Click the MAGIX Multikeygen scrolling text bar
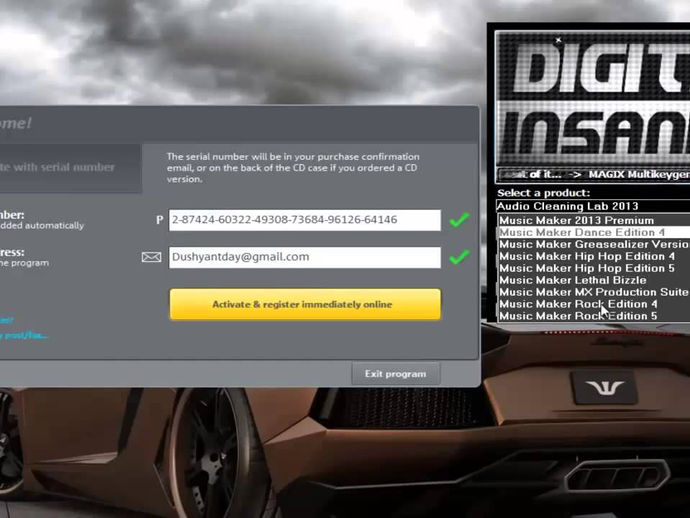This screenshot has height=518, width=690. tap(594, 175)
